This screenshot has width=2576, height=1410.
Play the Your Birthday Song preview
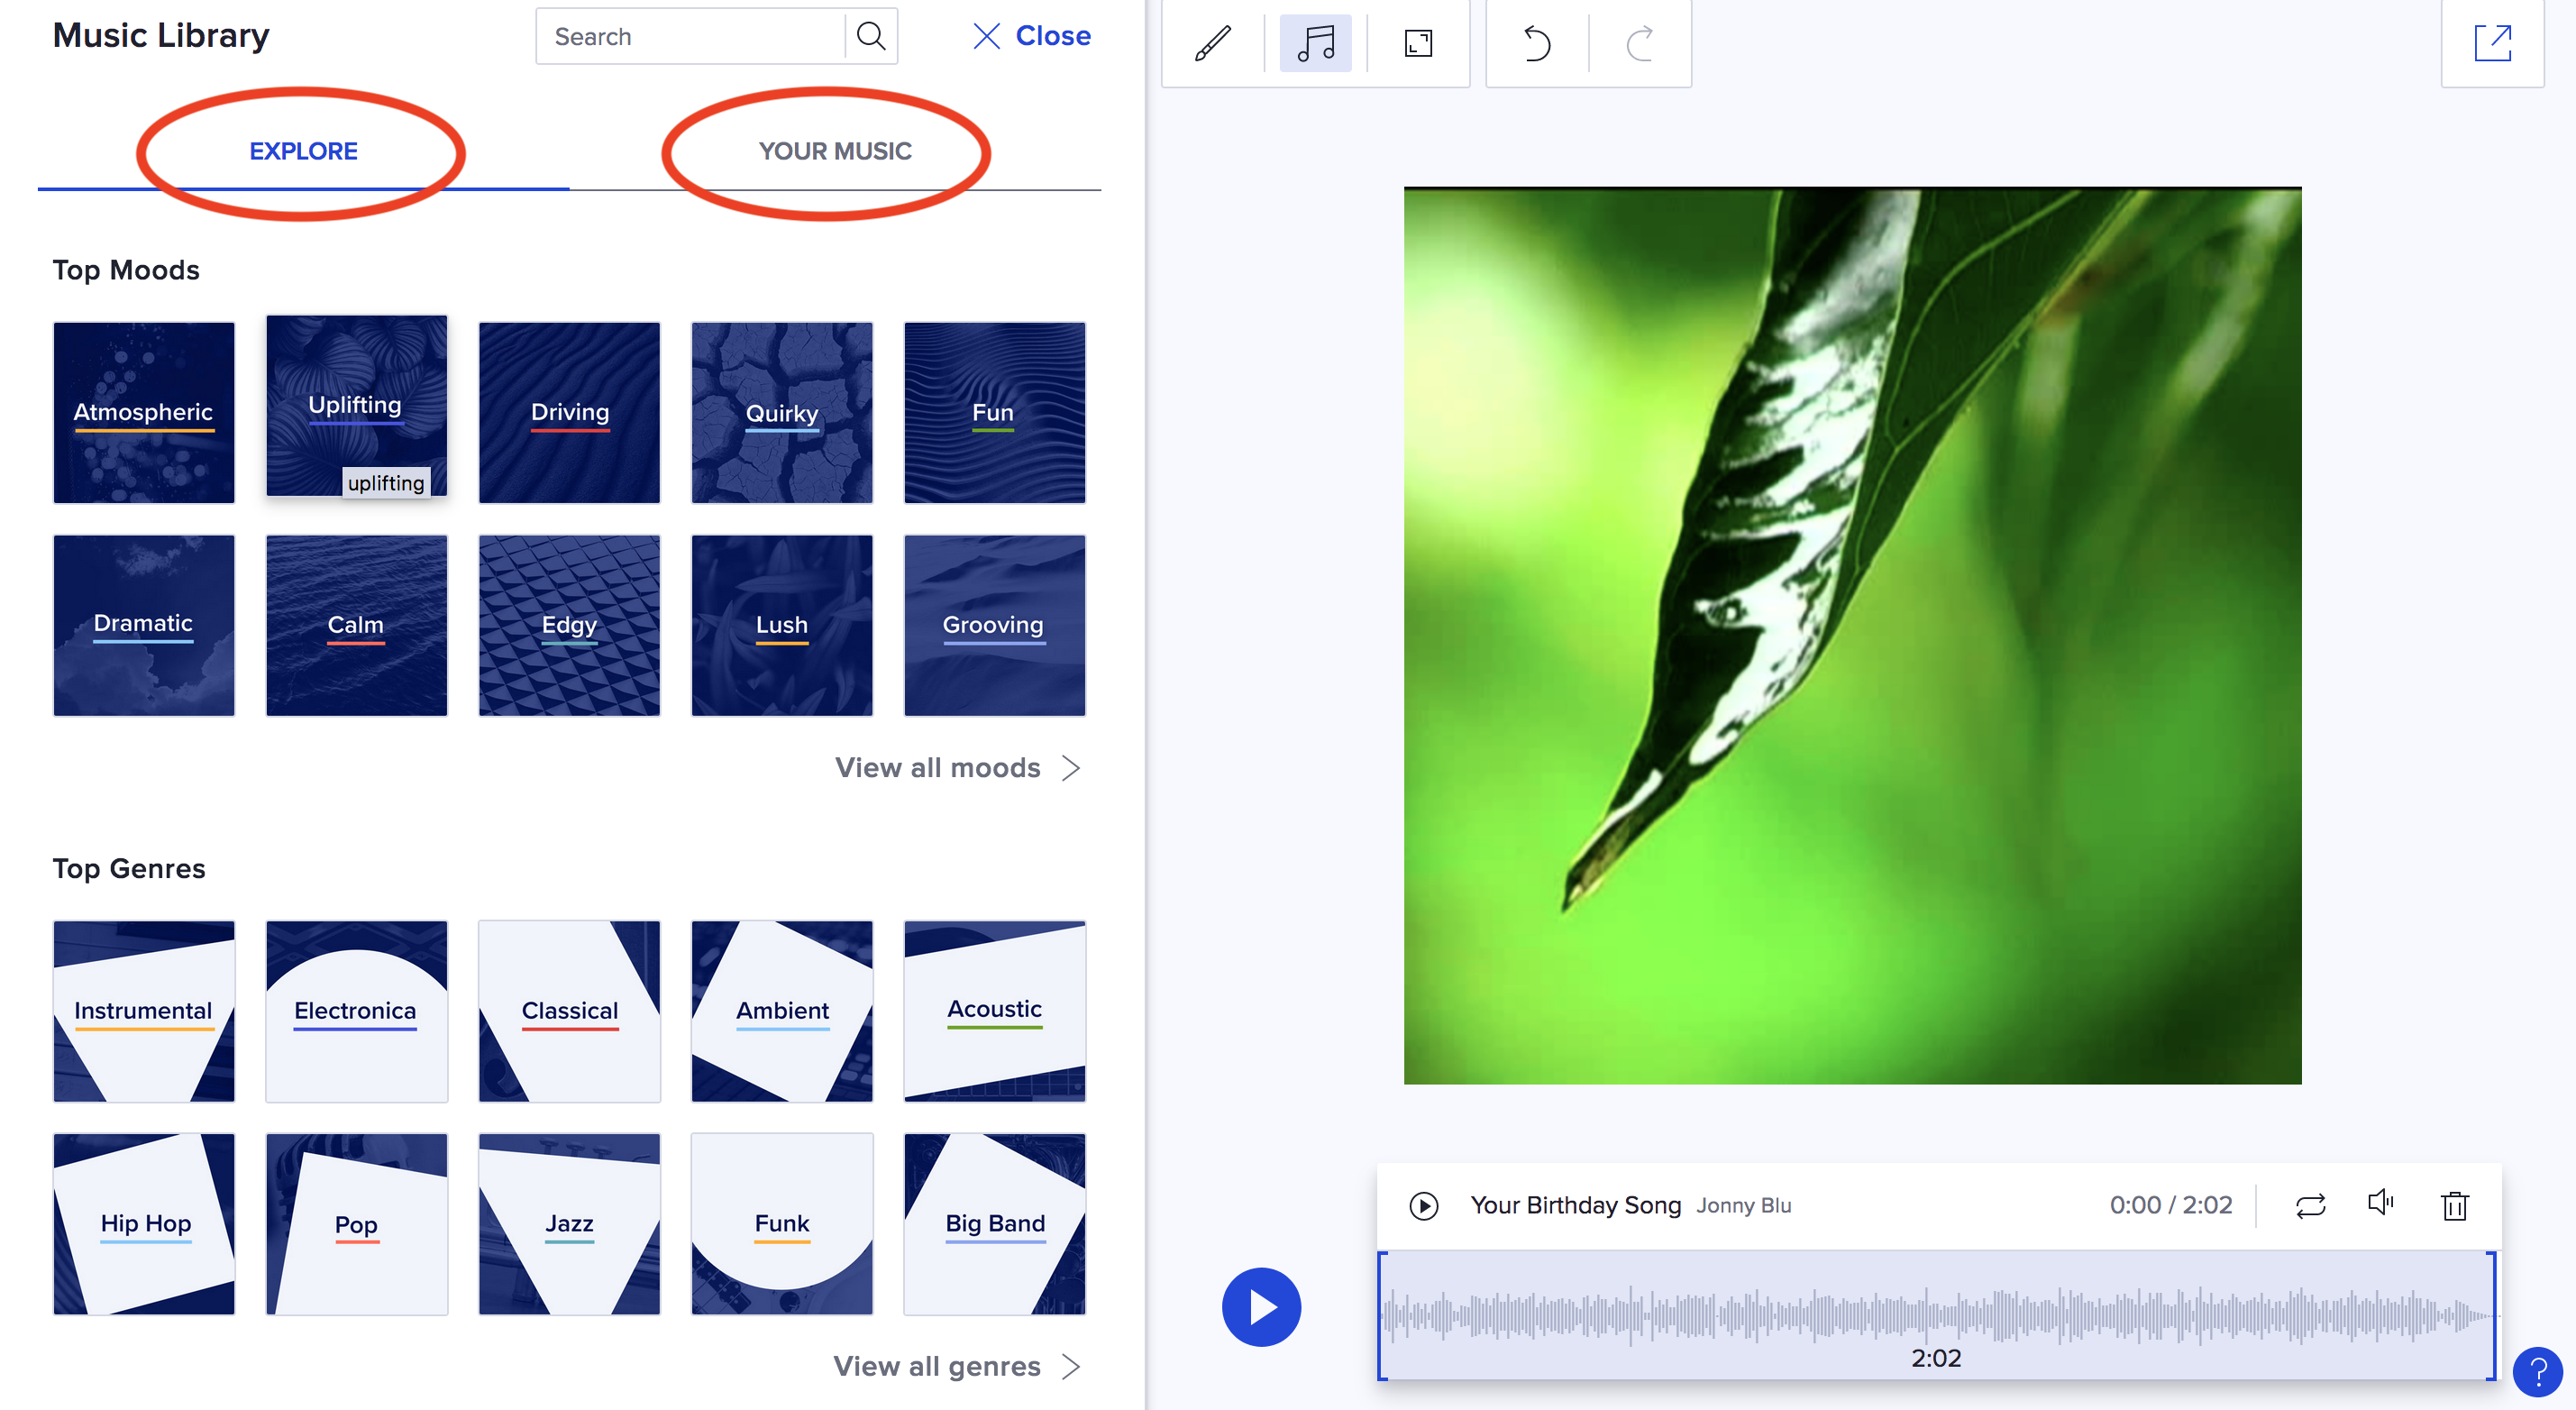(1424, 1205)
